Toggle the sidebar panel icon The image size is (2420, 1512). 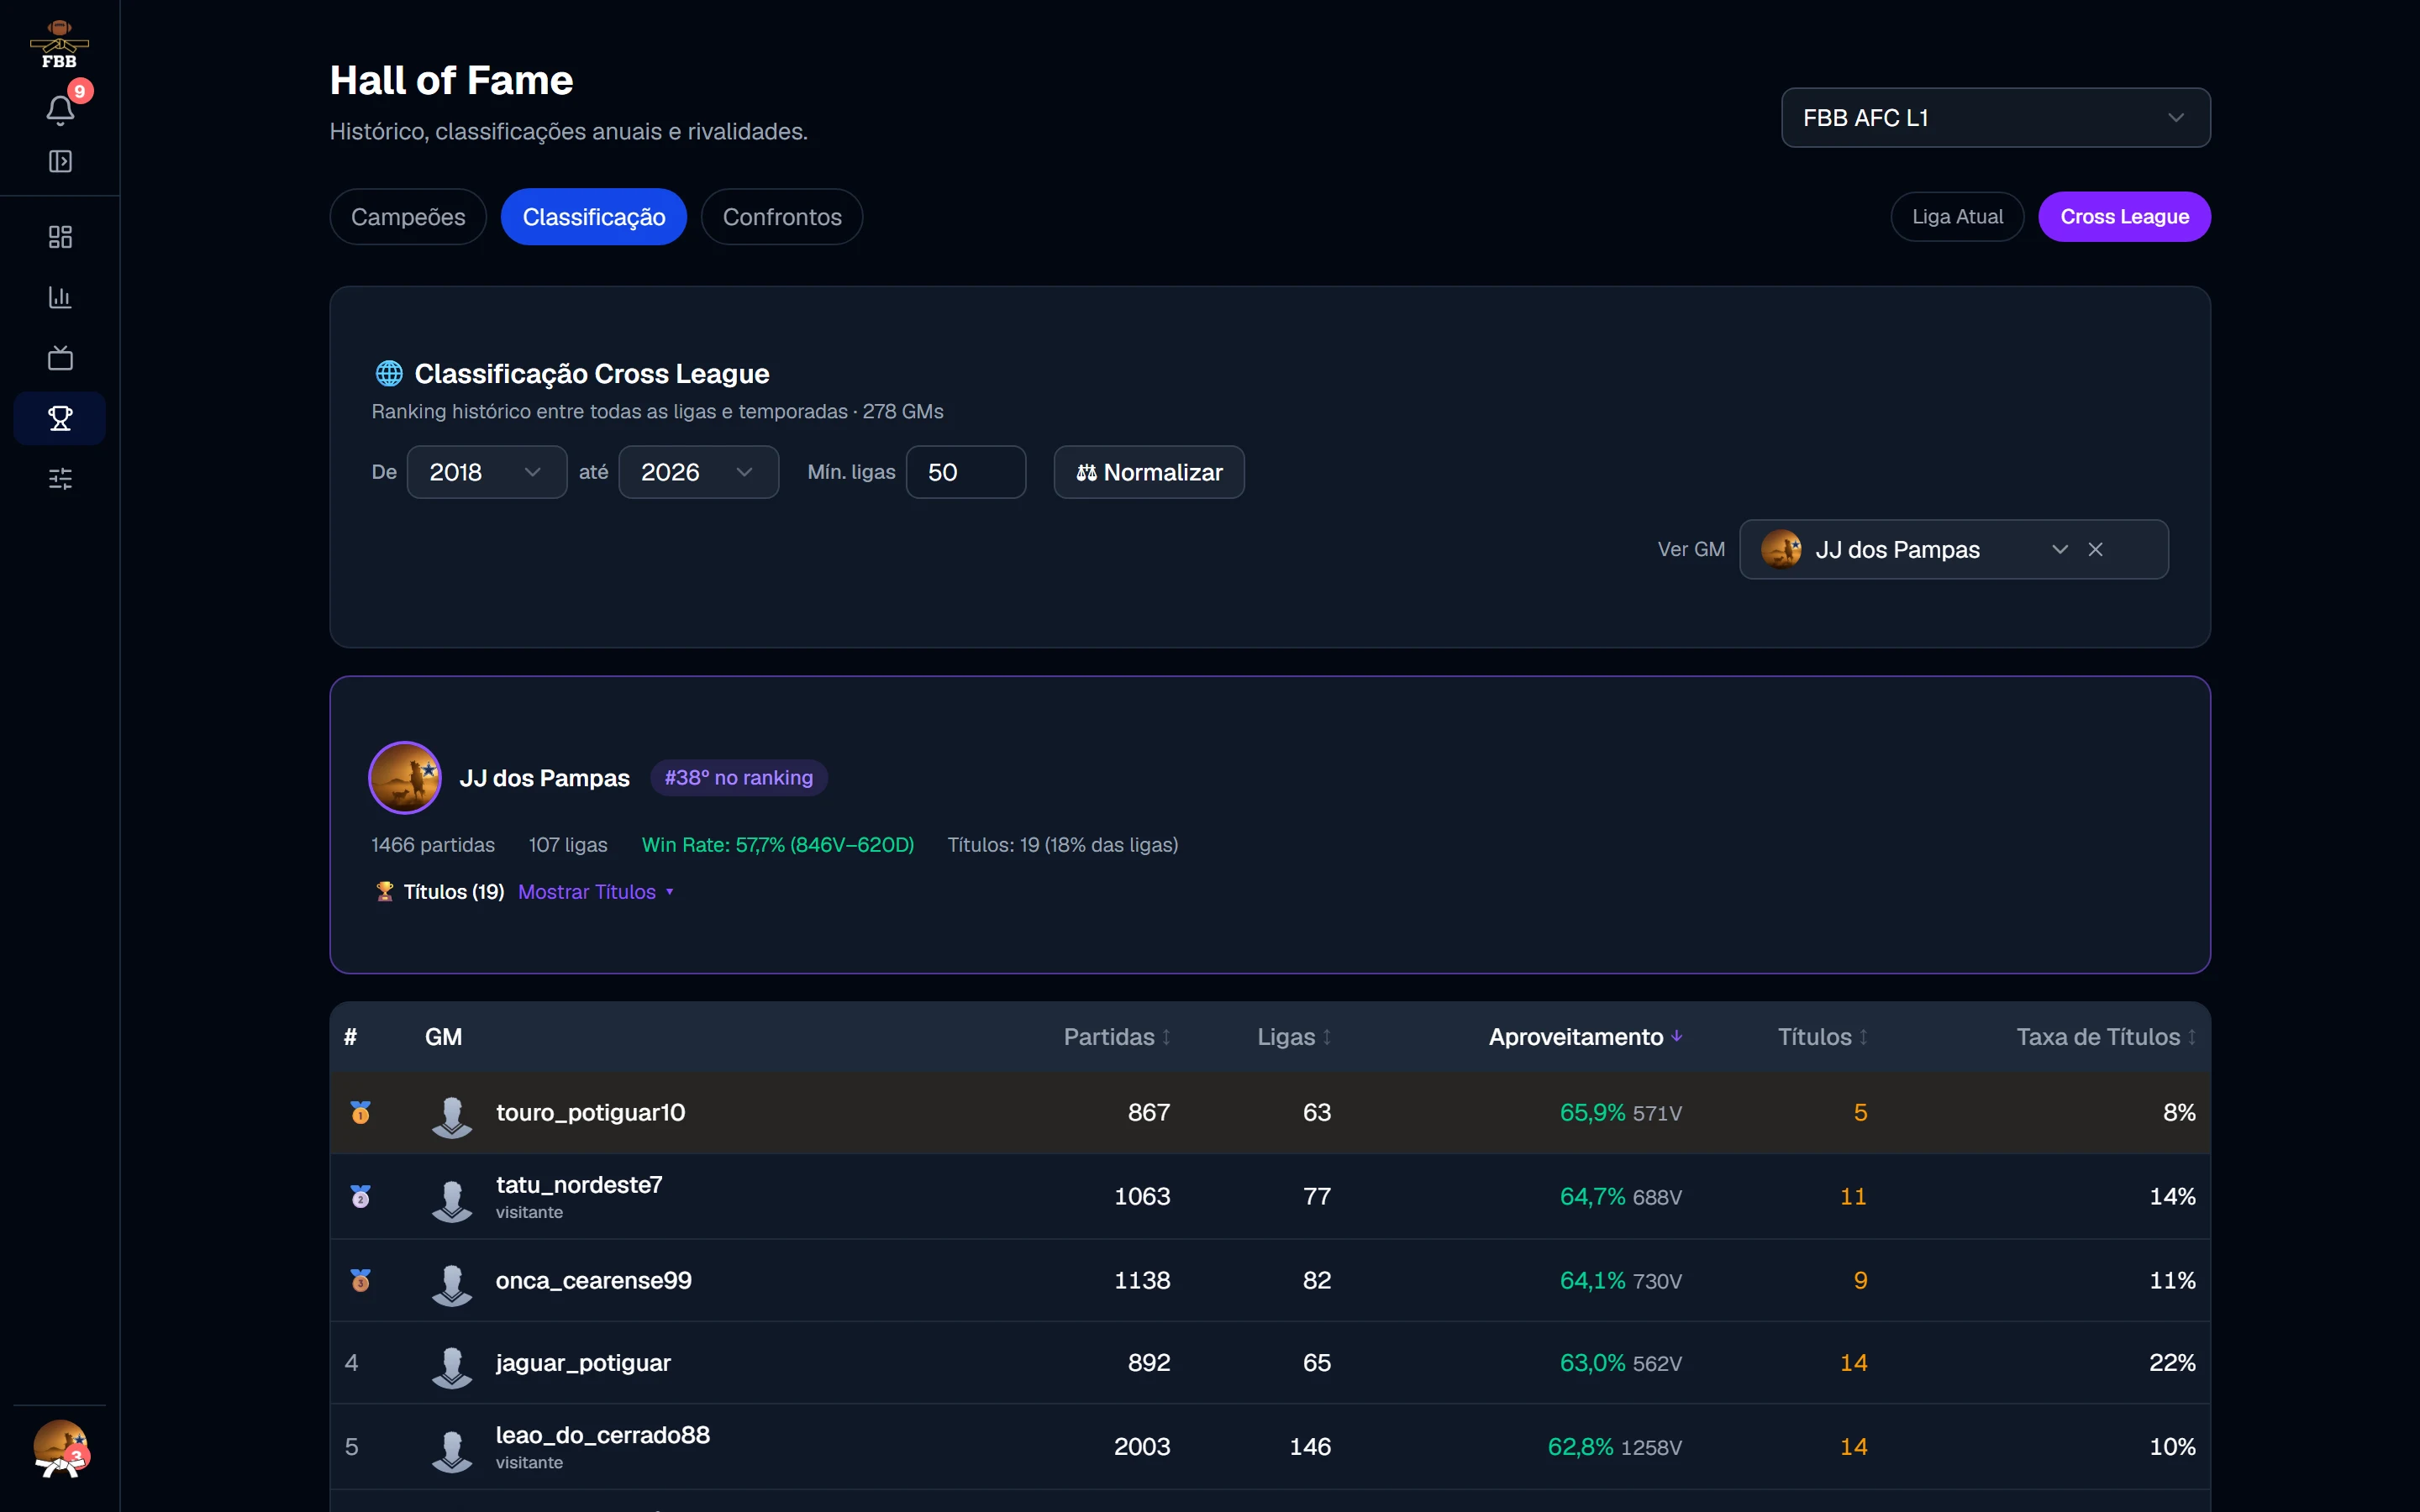coord(60,161)
